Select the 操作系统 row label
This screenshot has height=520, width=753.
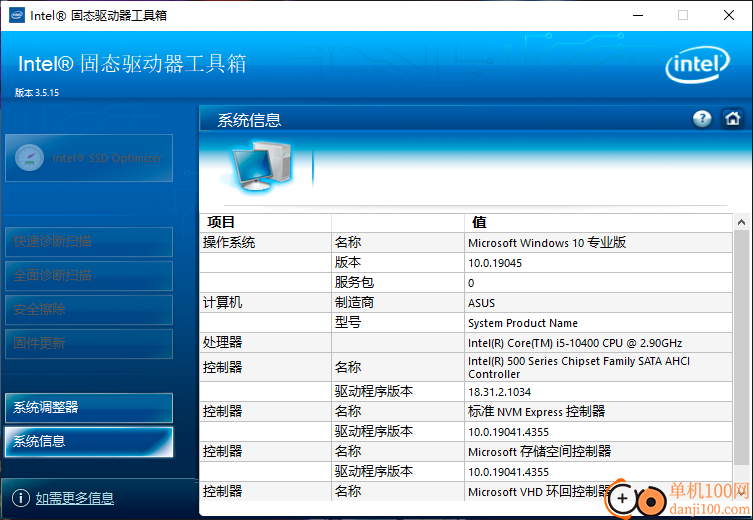click(229, 242)
